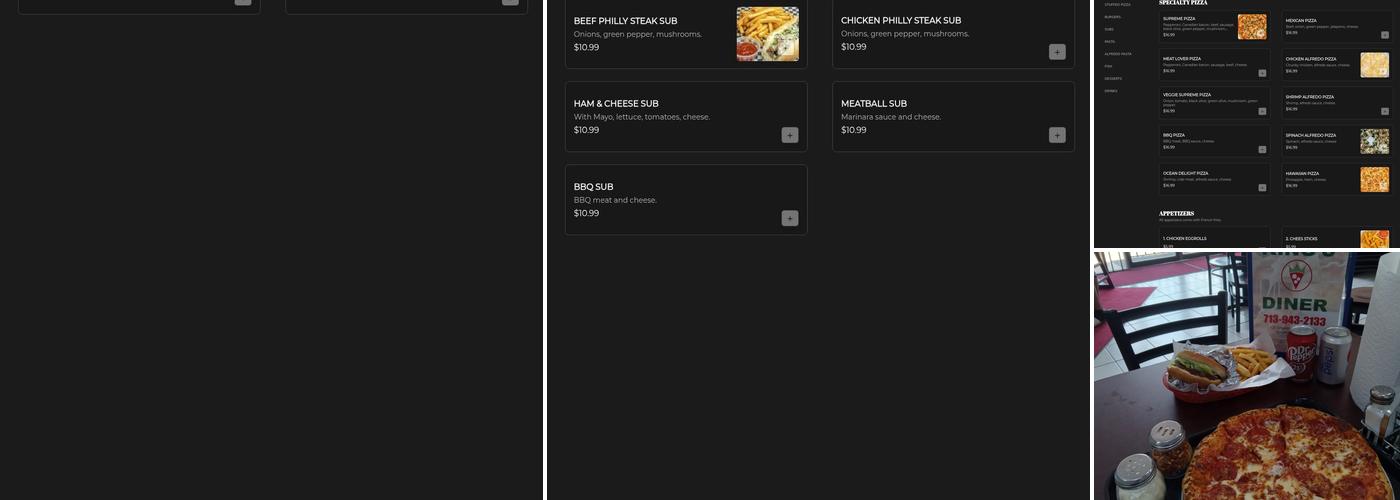This screenshot has height=500, width=1400.
Task: Open the Supreme Pizza photo
Action: 1252,27
